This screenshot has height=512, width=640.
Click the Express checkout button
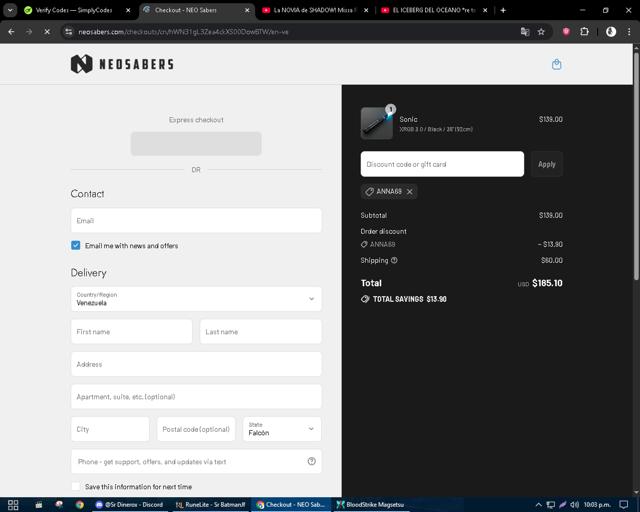196,144
